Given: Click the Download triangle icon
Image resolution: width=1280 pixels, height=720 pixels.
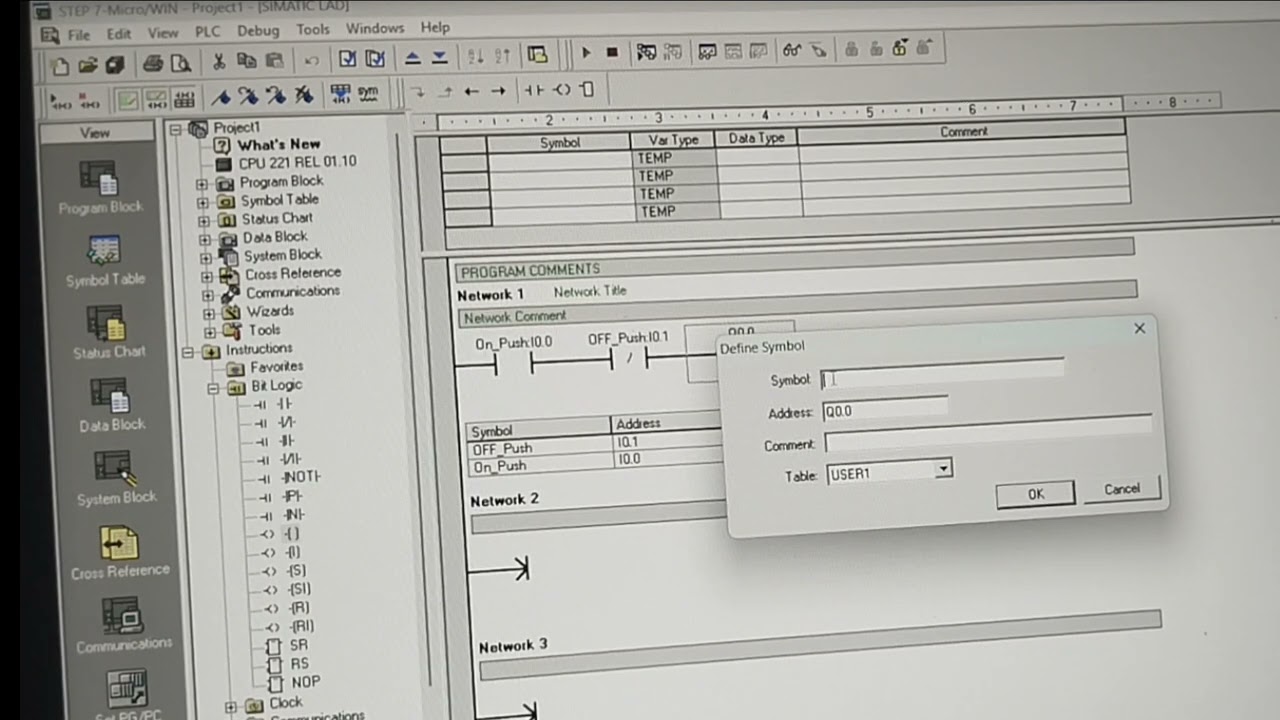Looking at the screenshot, I should pyautogui.click(x=441, y=57).
